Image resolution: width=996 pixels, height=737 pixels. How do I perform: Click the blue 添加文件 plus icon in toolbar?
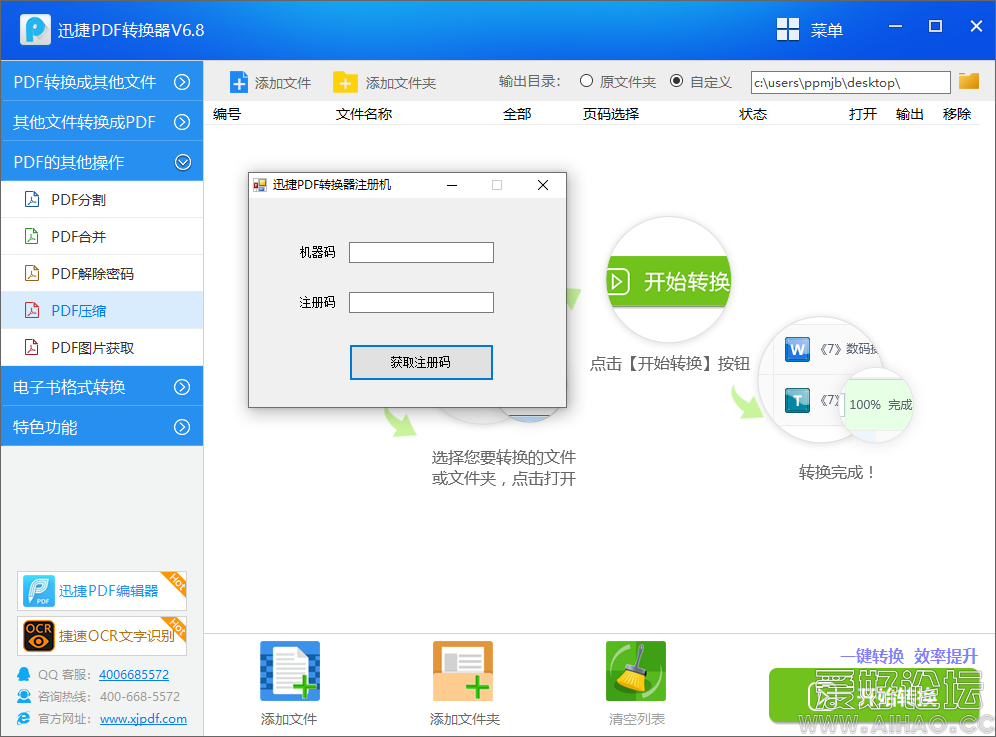click(x=239, y=83)
